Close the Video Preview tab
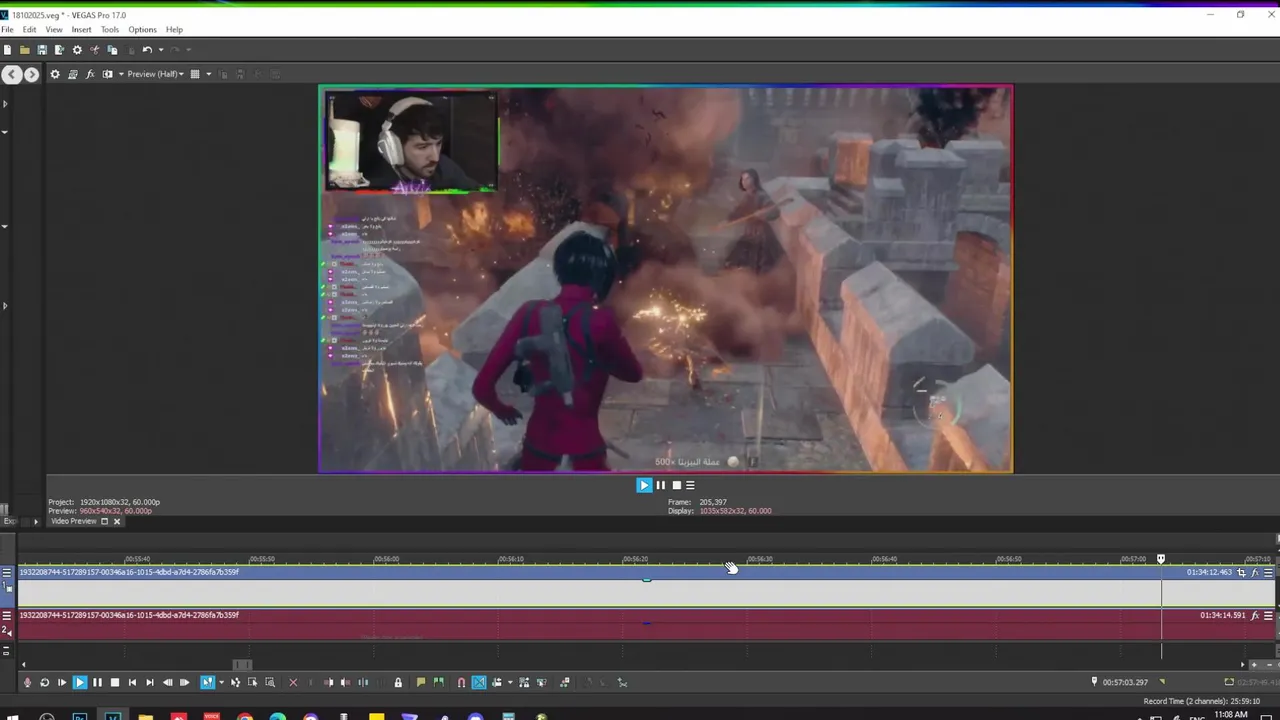Image resolution: width=1280 pixels, height=720 pixels. [117, 521]
